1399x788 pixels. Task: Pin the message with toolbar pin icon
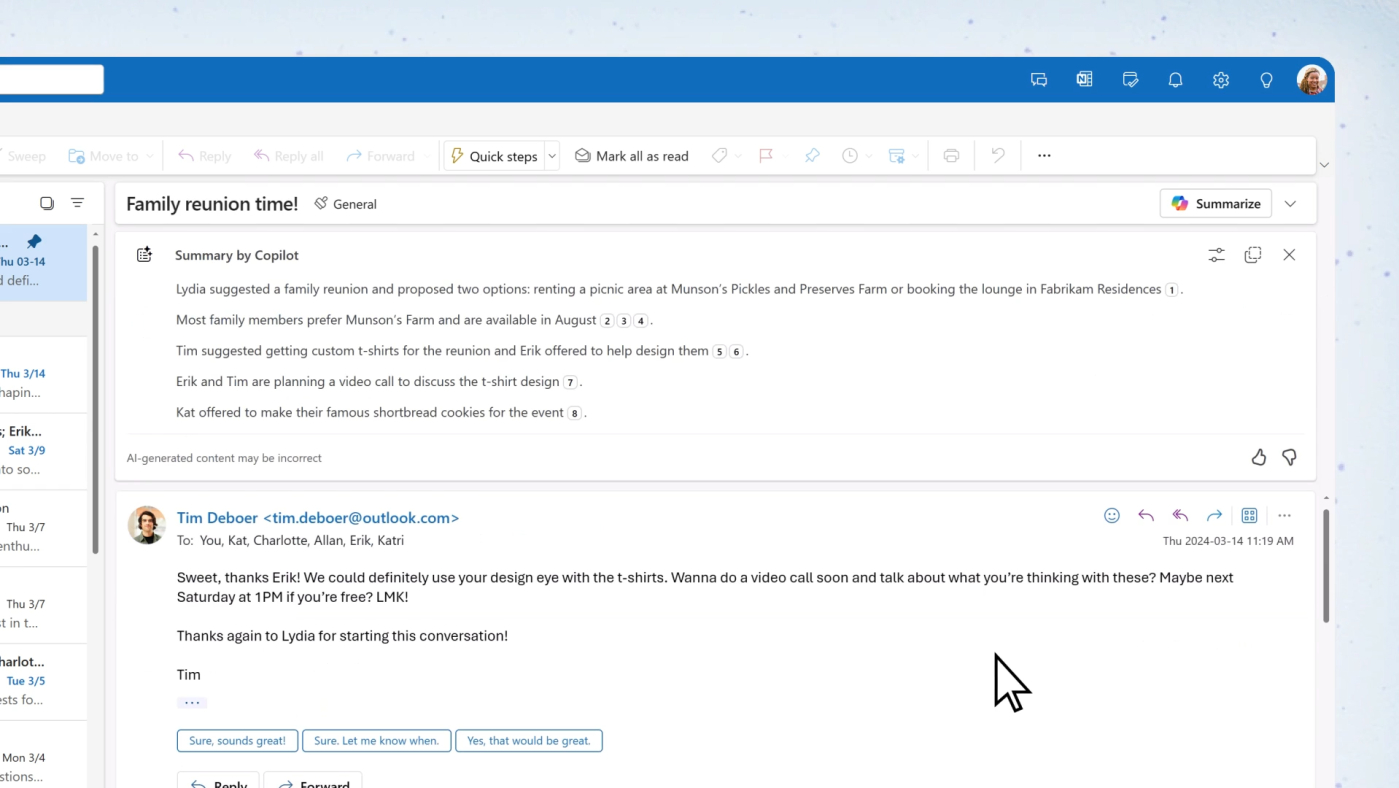click(812, 156)
